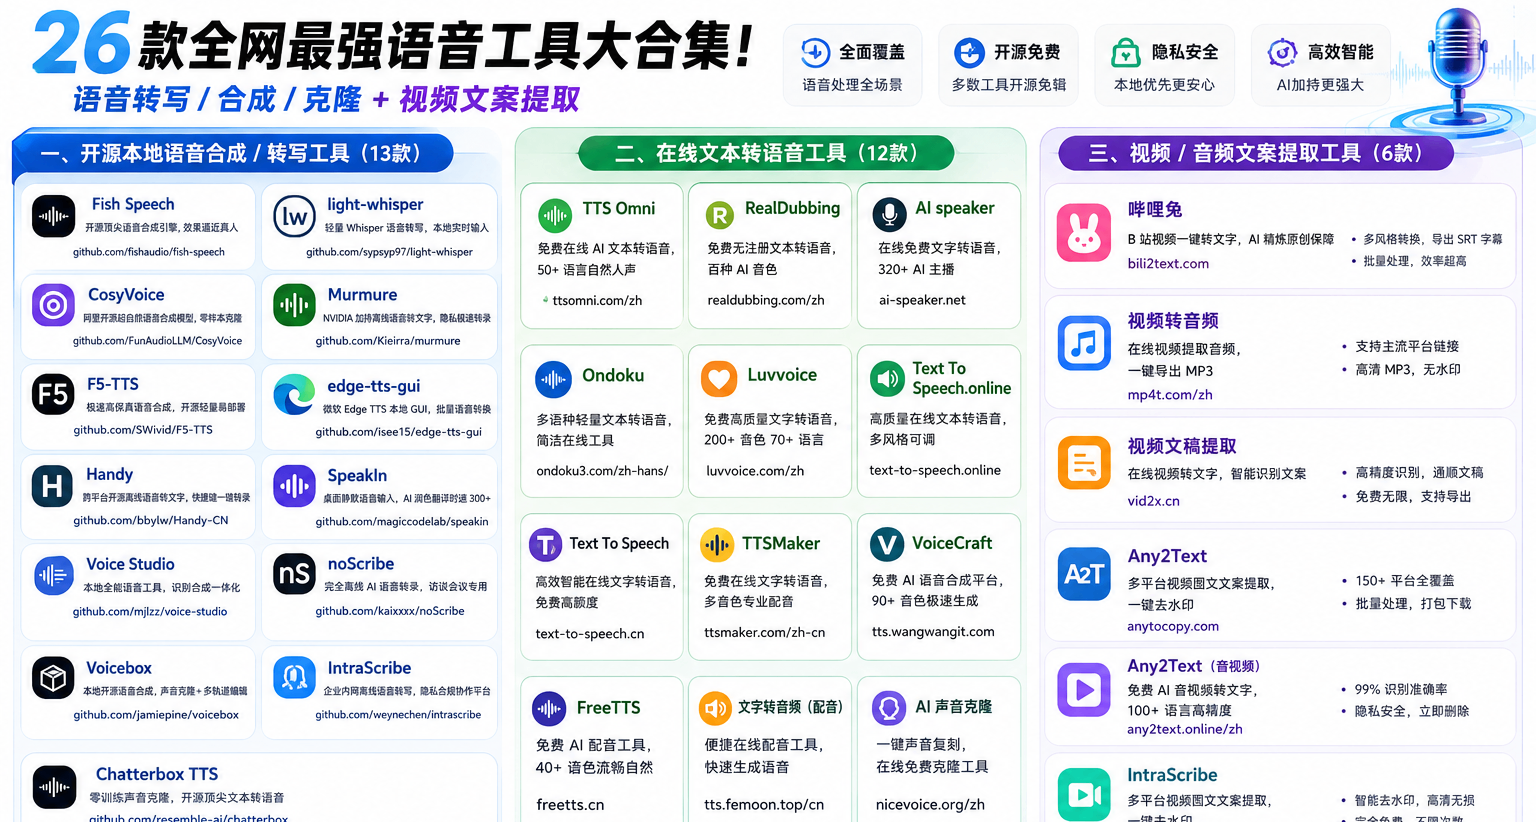Click the orange Luvvoice heart icon
The height and width of the screenshot is (822, 1536).
(x=719, y=379)
